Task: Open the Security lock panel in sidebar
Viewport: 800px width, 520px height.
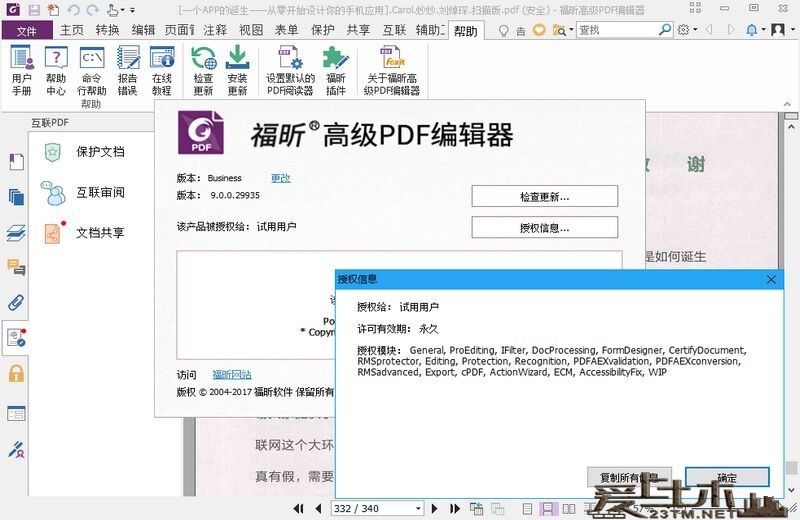Action: click(x=16, y=373)
